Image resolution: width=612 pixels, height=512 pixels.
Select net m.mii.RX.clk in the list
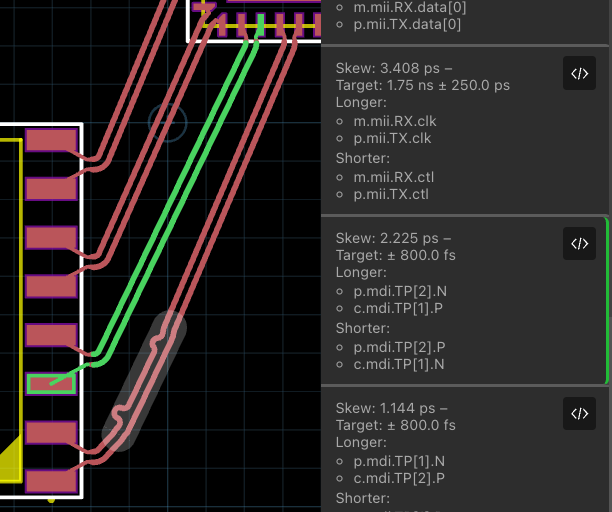(x=394, y=121)
